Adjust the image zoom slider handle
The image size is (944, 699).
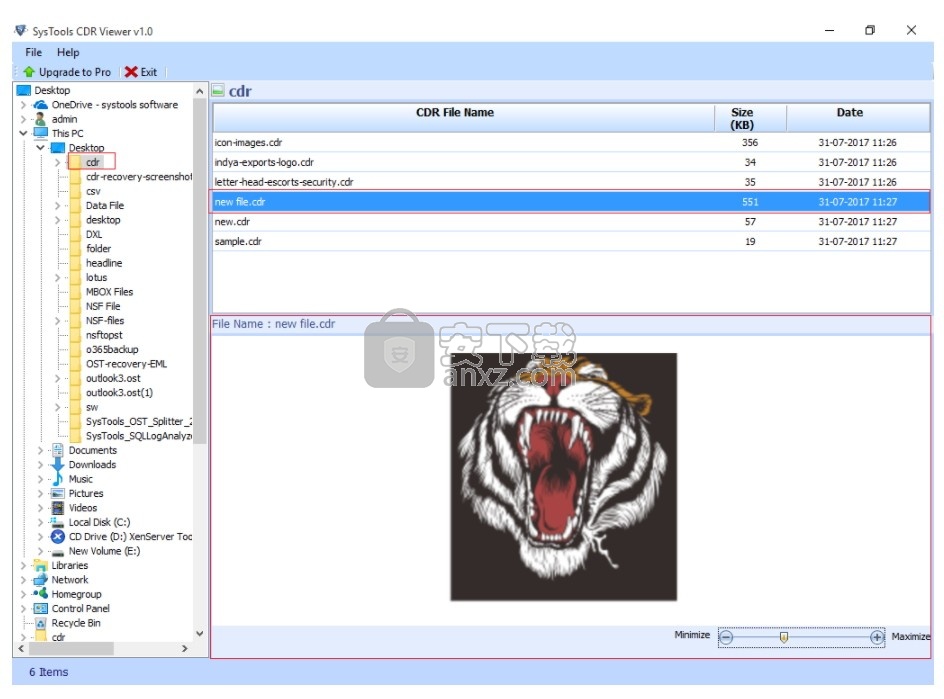point(784,637)
